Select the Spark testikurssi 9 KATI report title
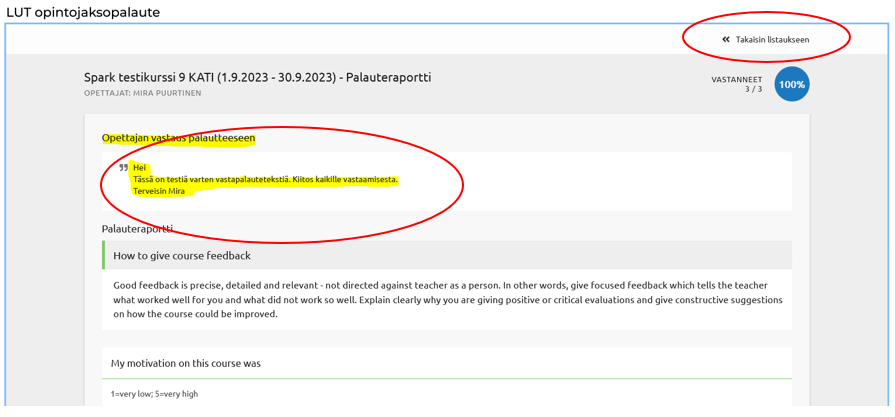The width and height of the screenshot is (895, 417). tap(257, 77)
